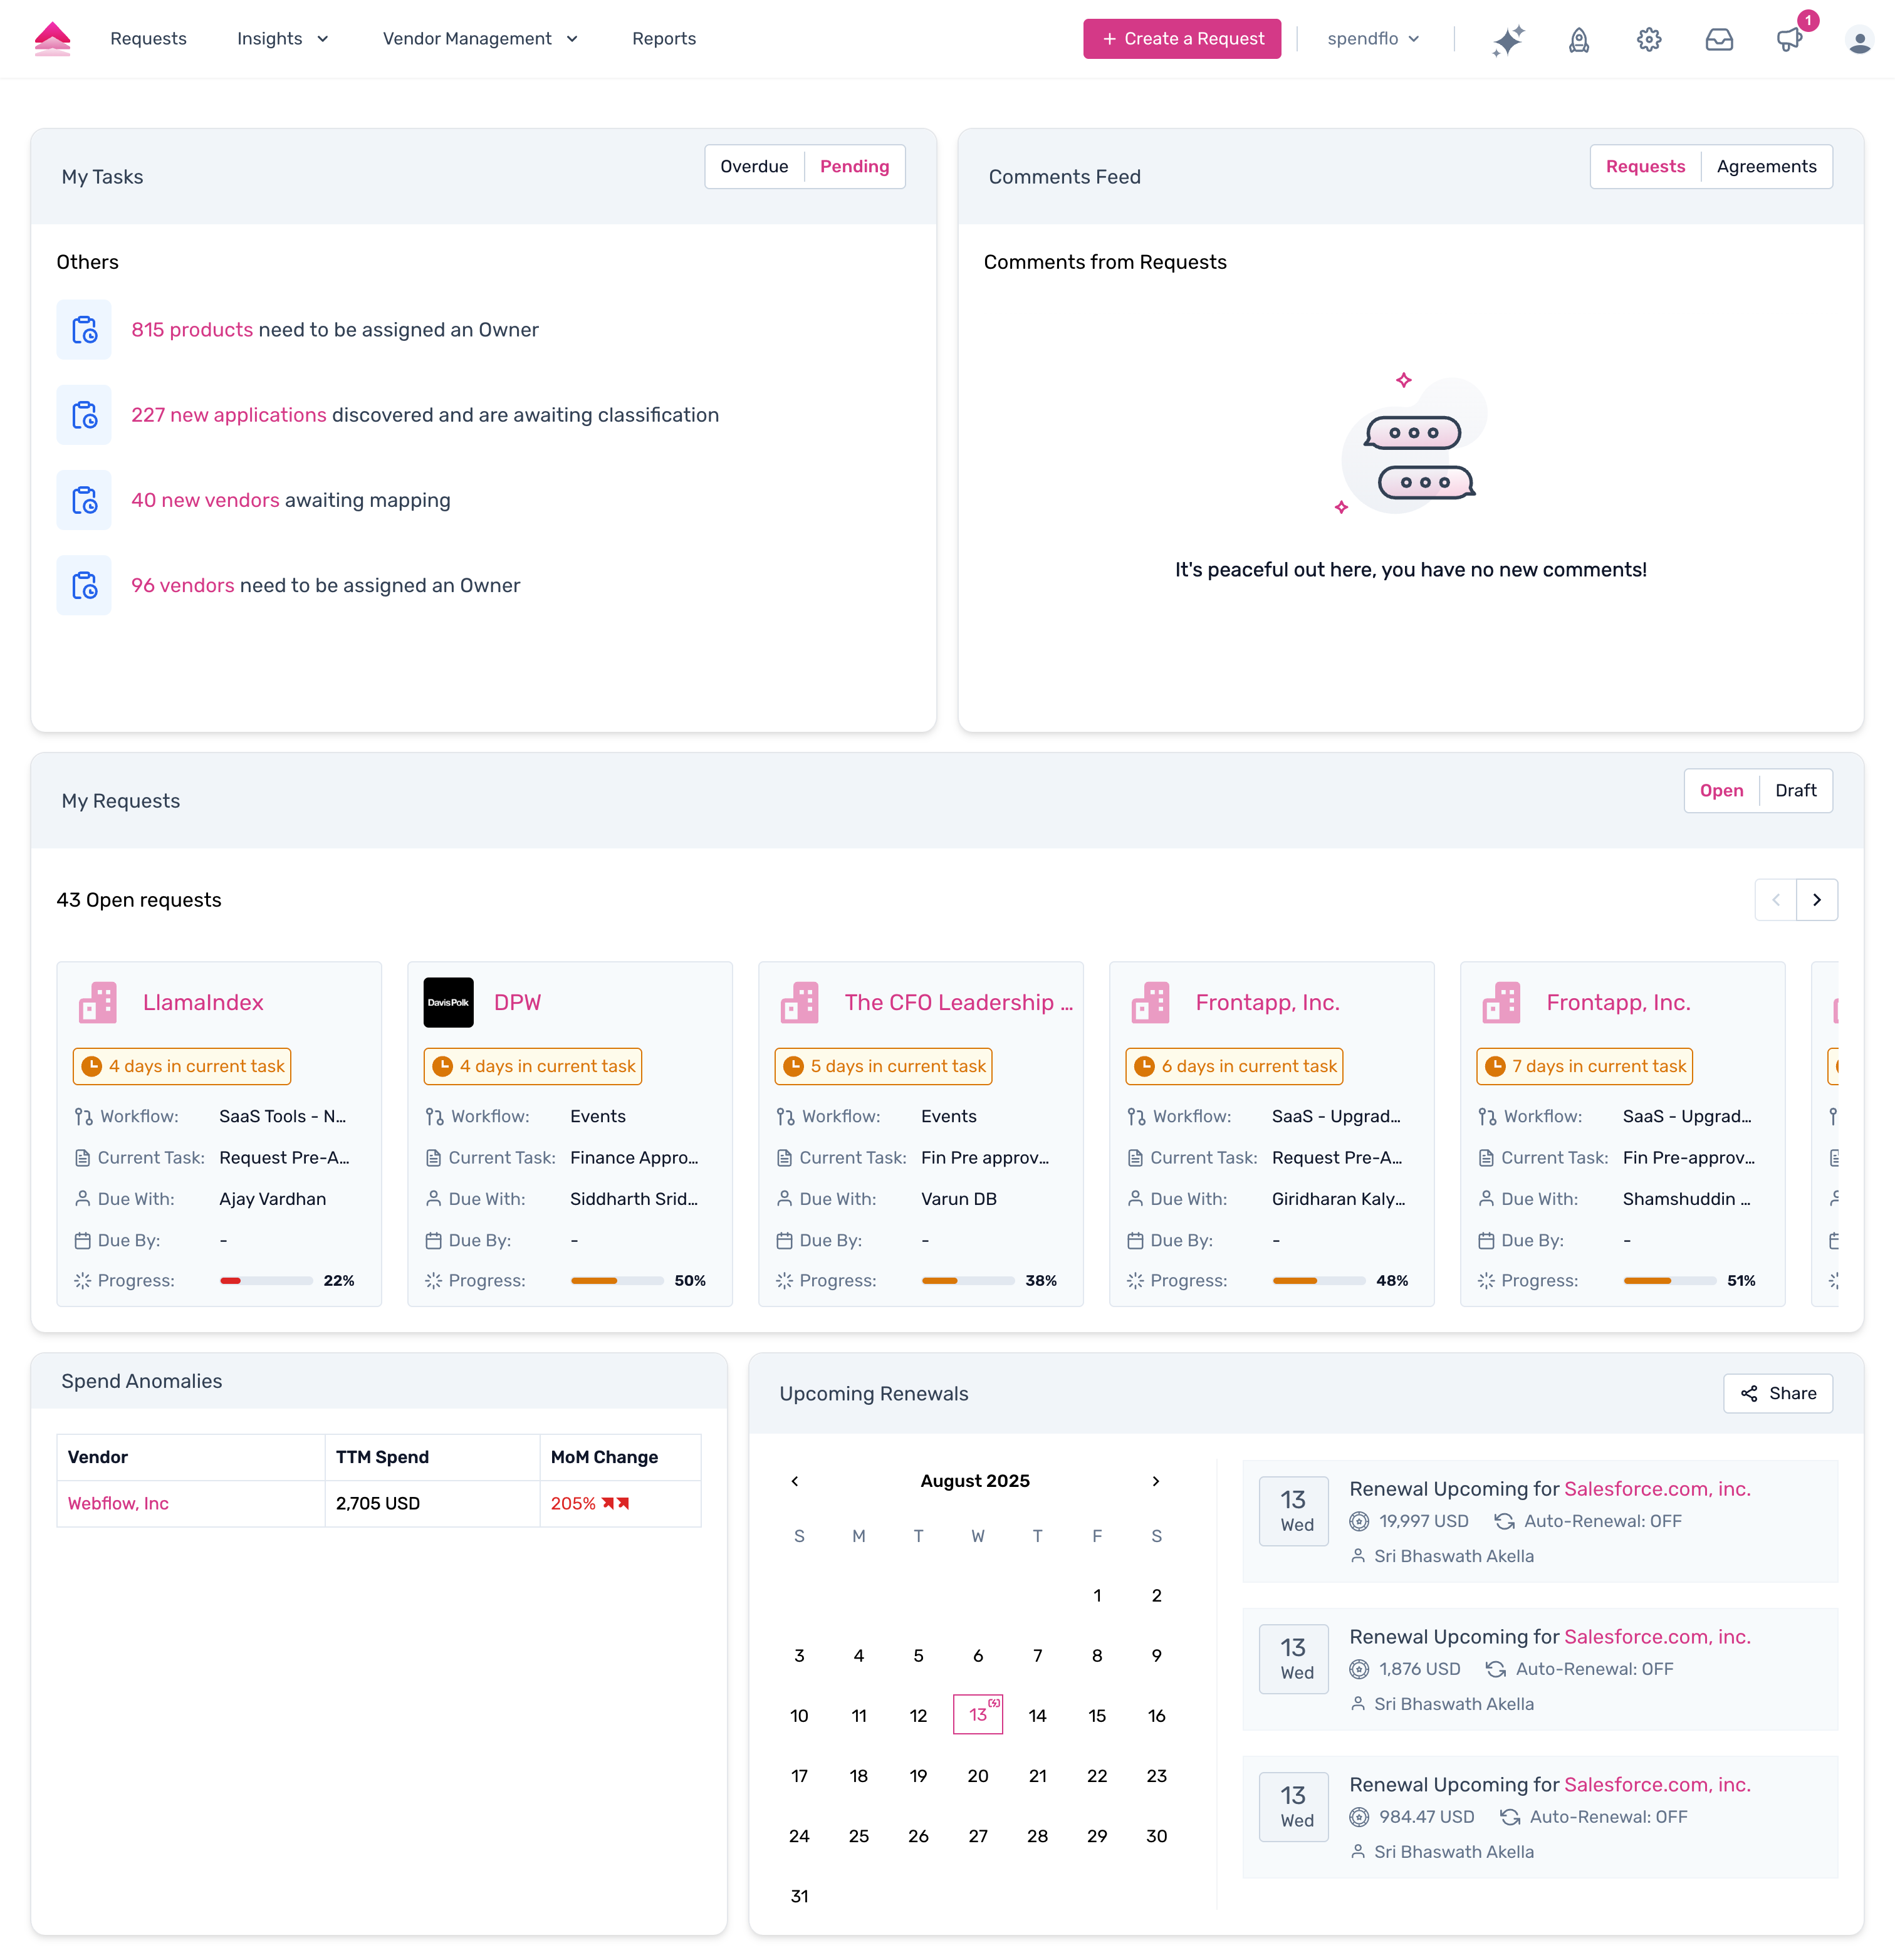Screen dimensions: 1895x1960
Task: Open the Reports nav item
Action: [664, 39]
